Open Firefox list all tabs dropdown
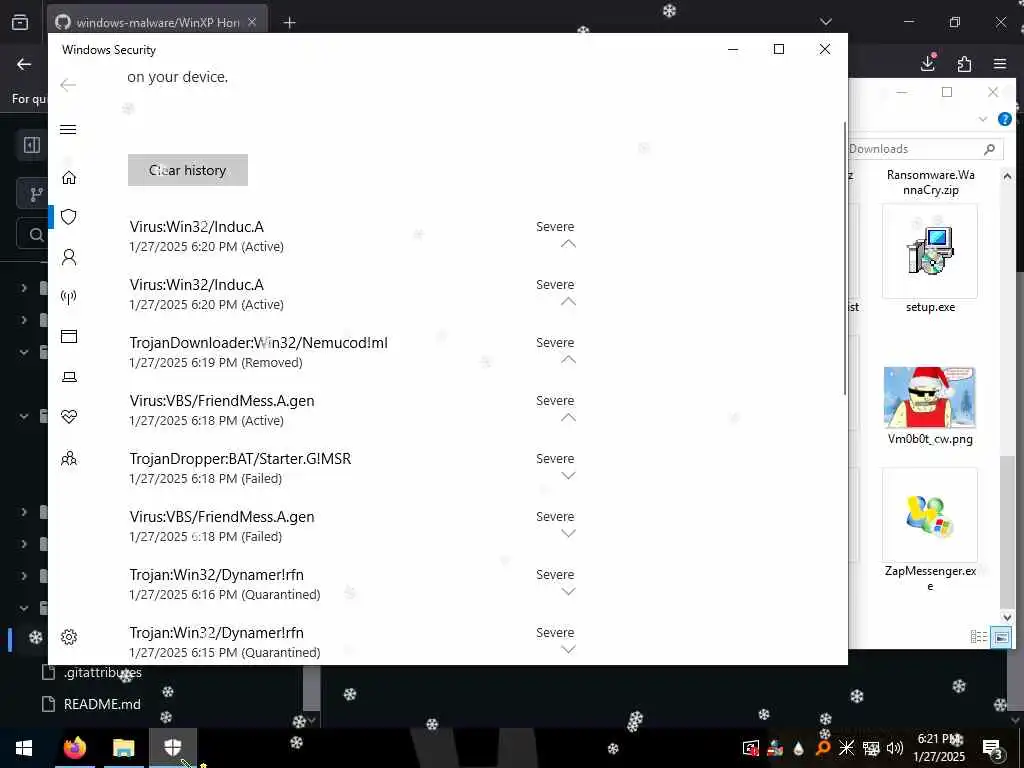 pos(826,22)
